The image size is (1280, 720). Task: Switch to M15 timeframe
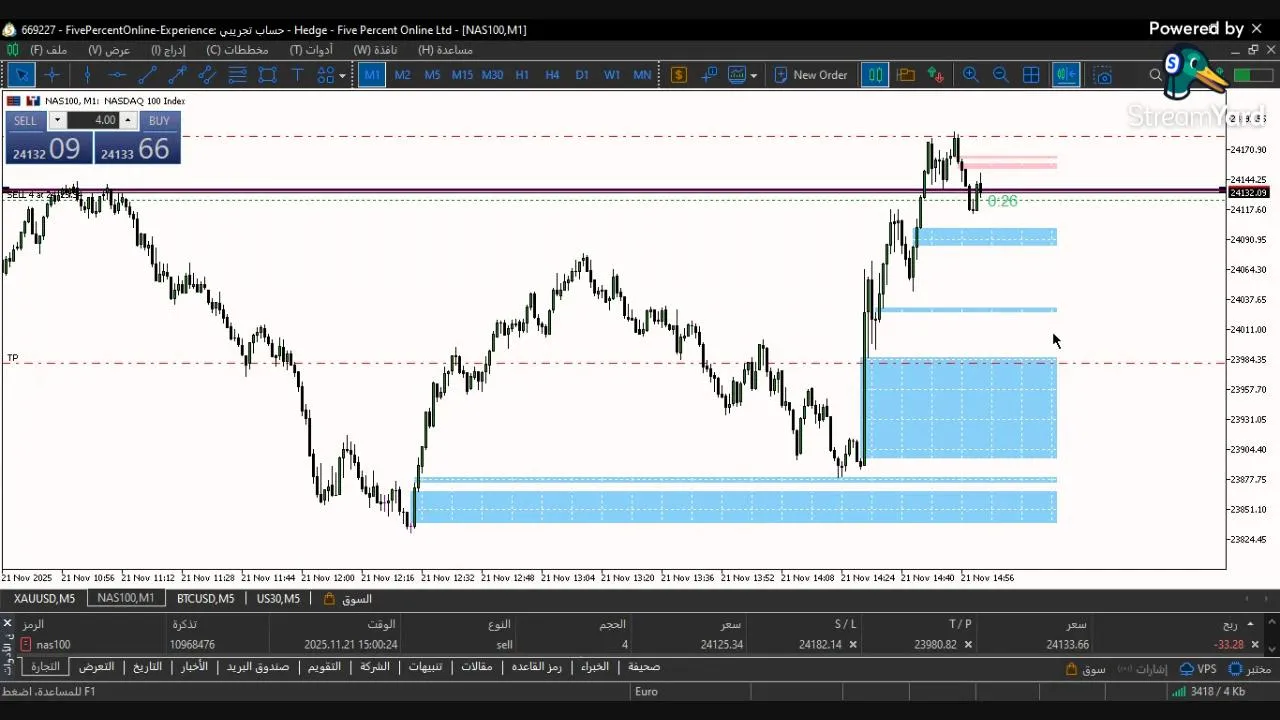pyautogui.click(x=462, y=75)
